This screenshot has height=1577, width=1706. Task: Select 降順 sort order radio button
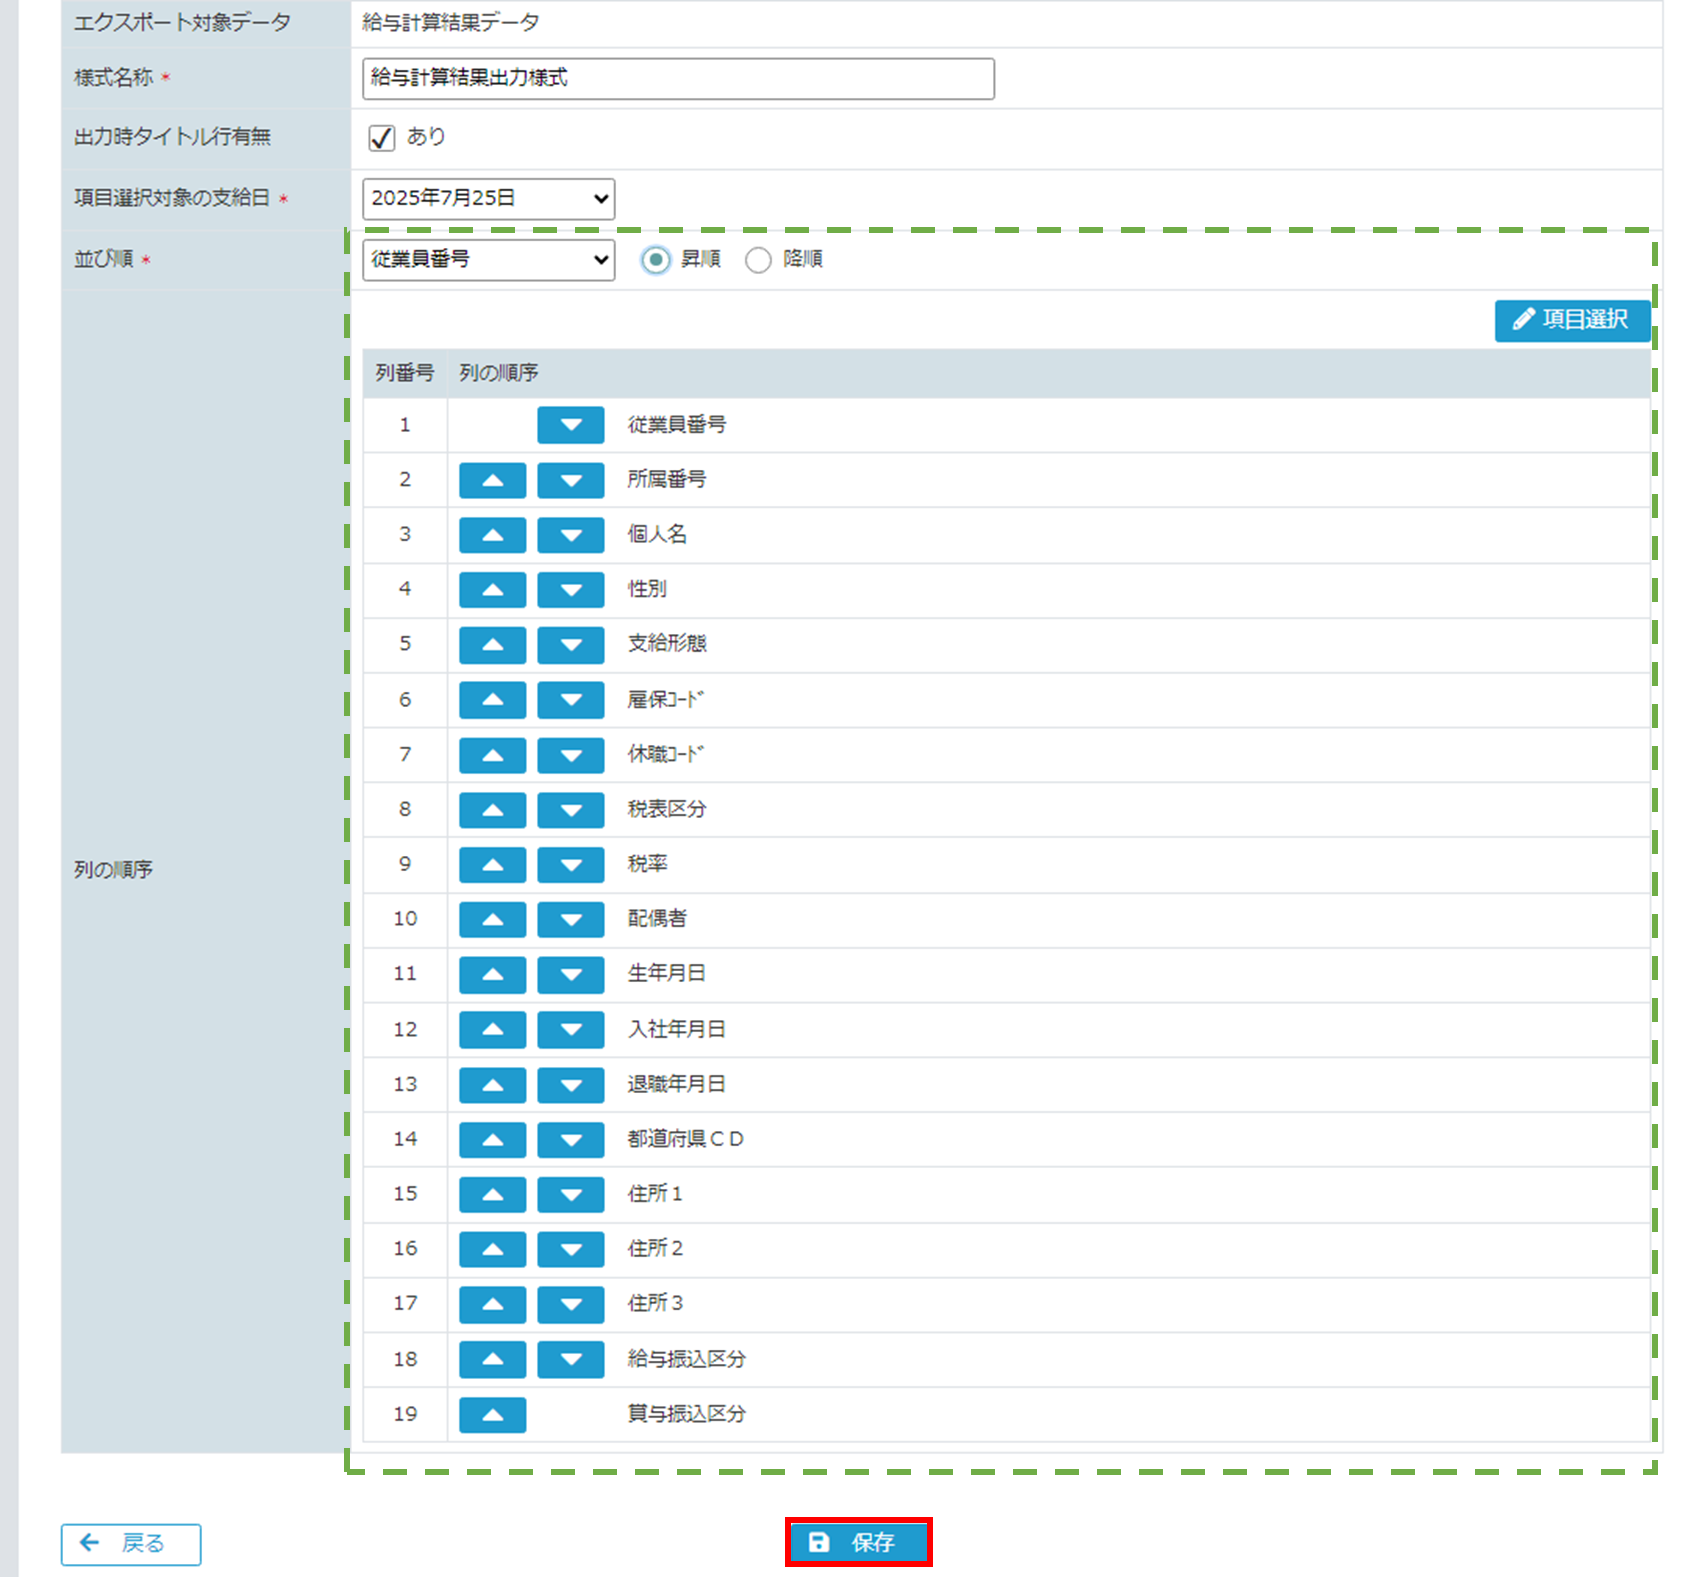(758, 260)
